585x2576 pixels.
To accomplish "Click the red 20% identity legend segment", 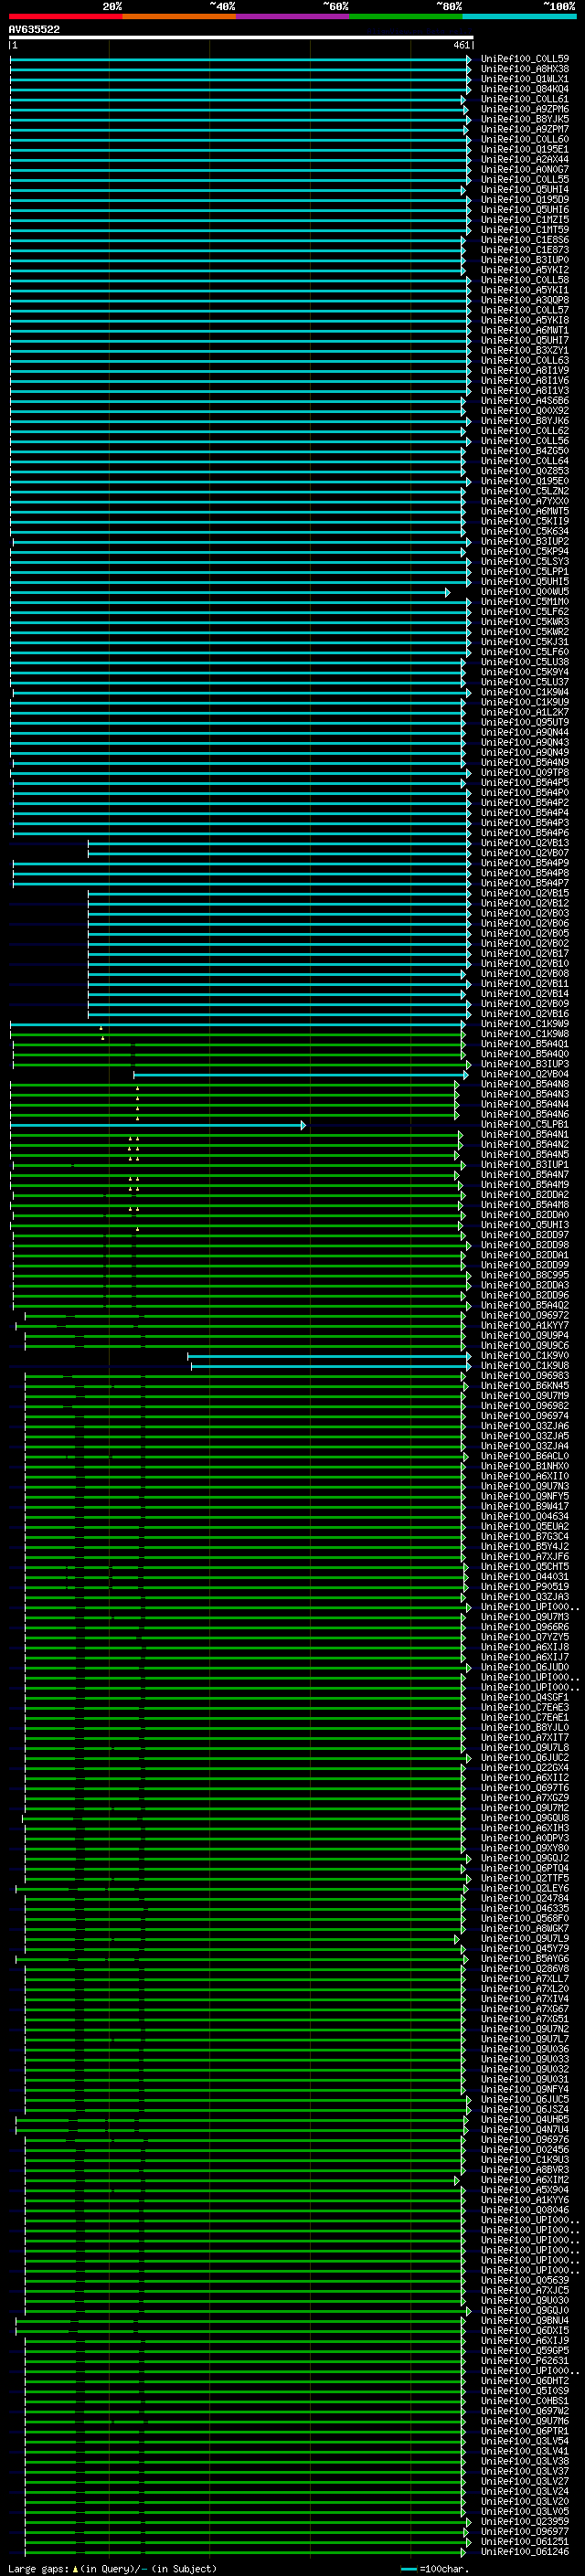I will click(x=65, y=16).
